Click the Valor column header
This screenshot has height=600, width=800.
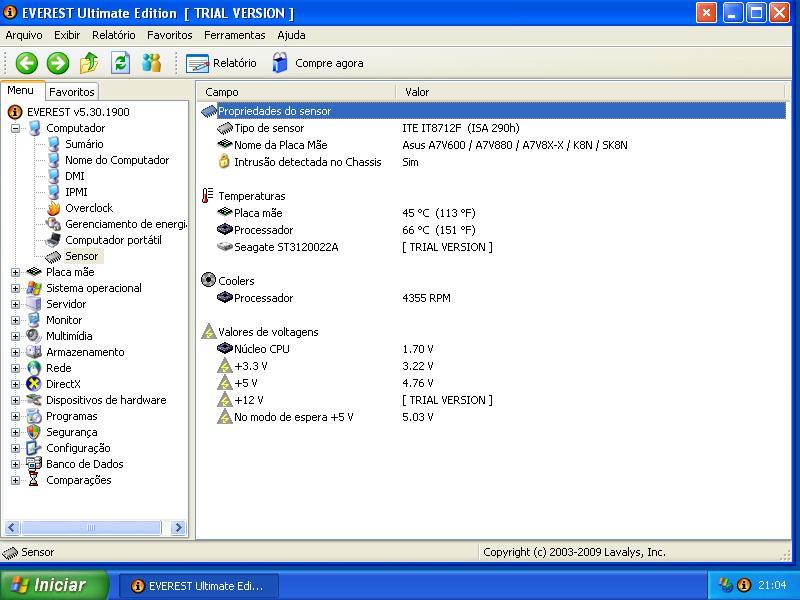pos(590,92)
